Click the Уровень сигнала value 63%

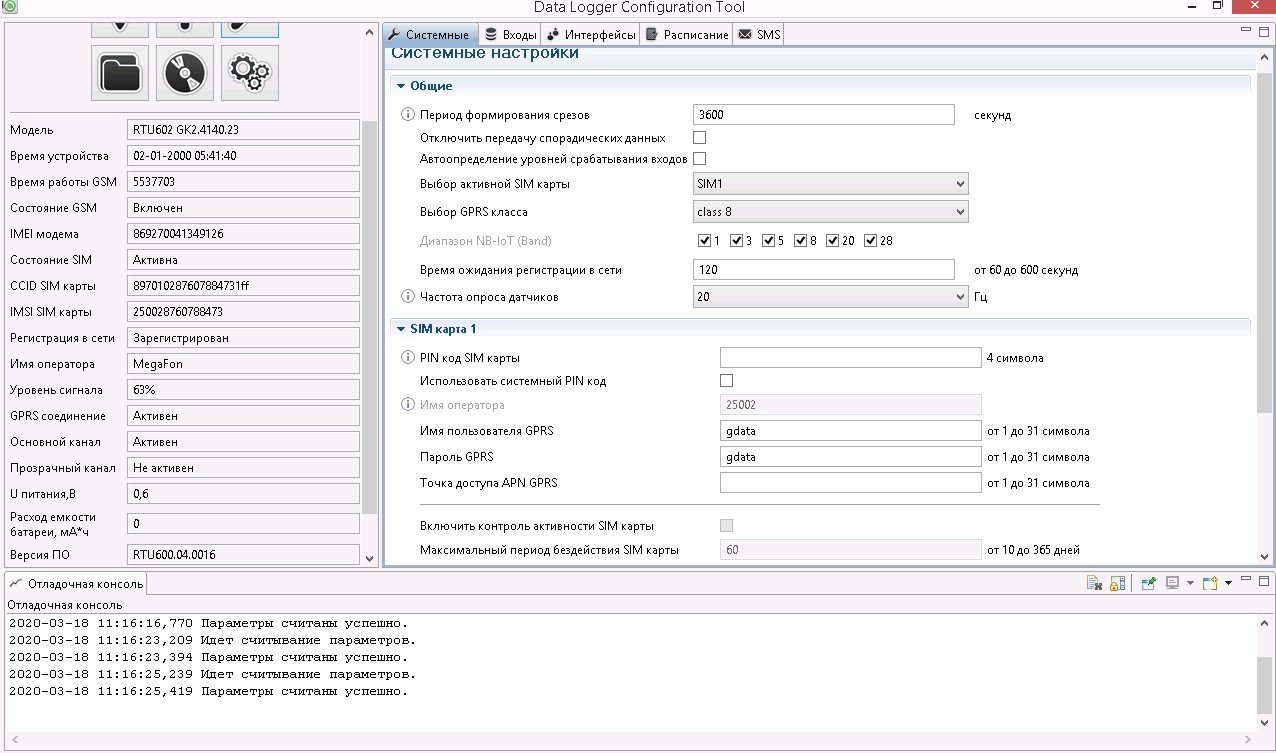click(243, 390)
